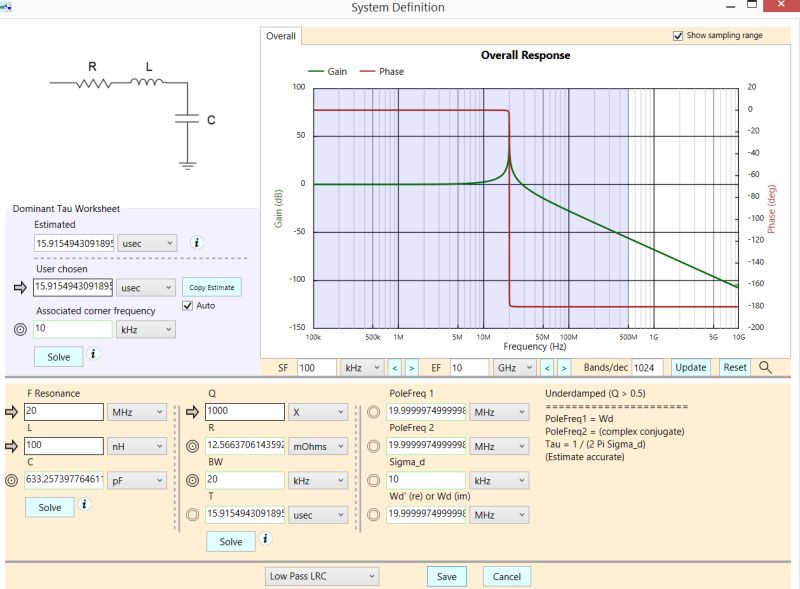Open the MHz unit dropdown for F Resonance

click(135, 411)
